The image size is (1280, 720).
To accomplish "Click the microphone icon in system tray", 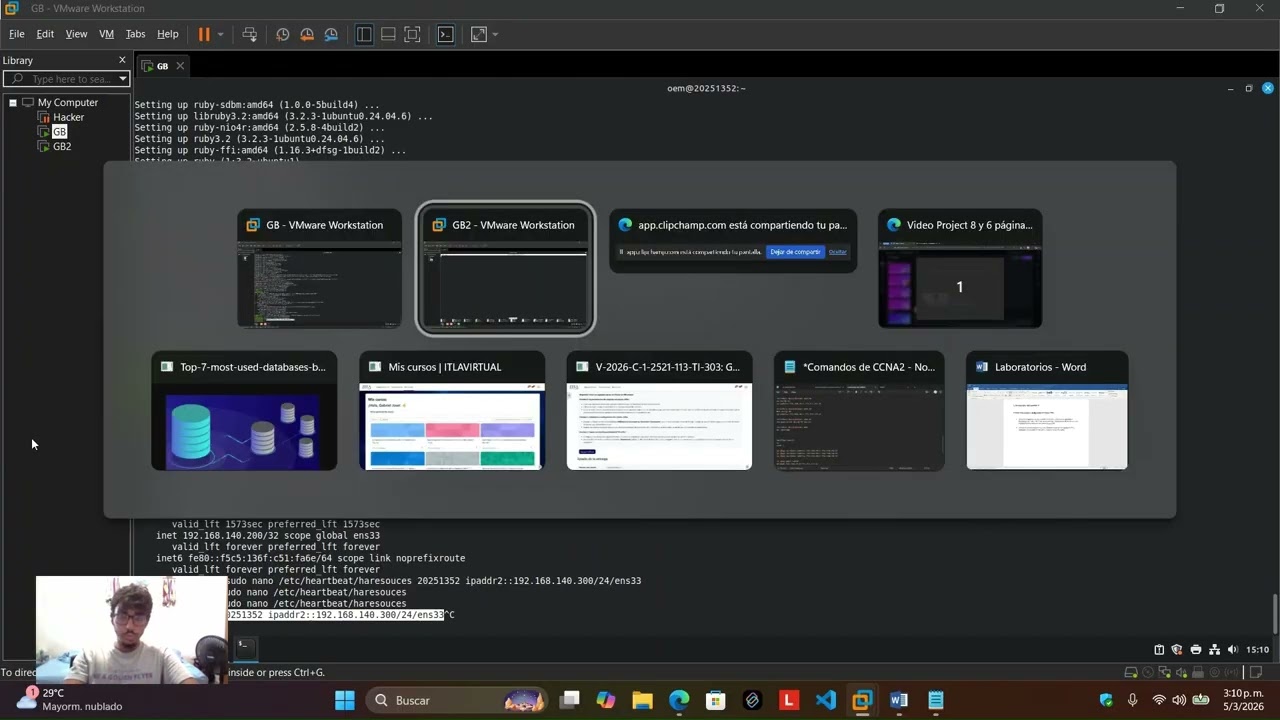I will [1132, 700].
